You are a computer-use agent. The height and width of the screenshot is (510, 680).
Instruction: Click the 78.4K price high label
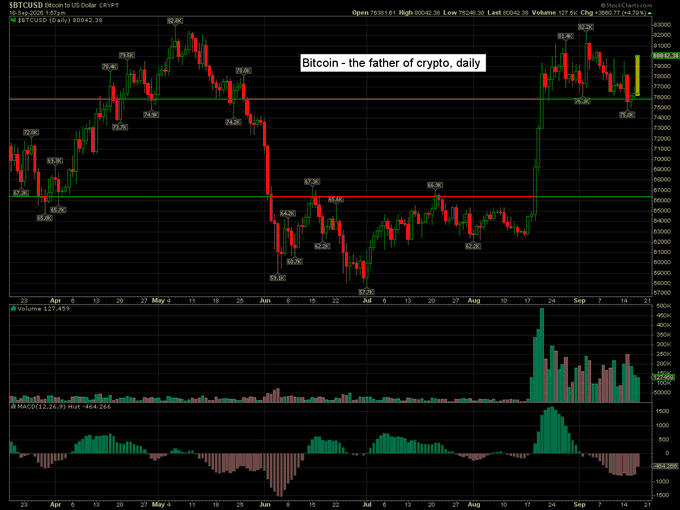coord(110,67)
